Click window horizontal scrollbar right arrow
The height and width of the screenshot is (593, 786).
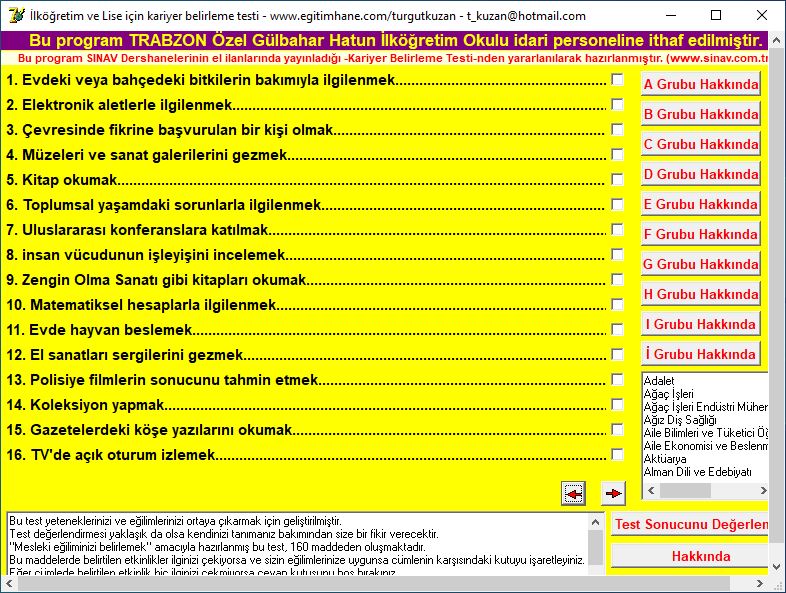760,583
